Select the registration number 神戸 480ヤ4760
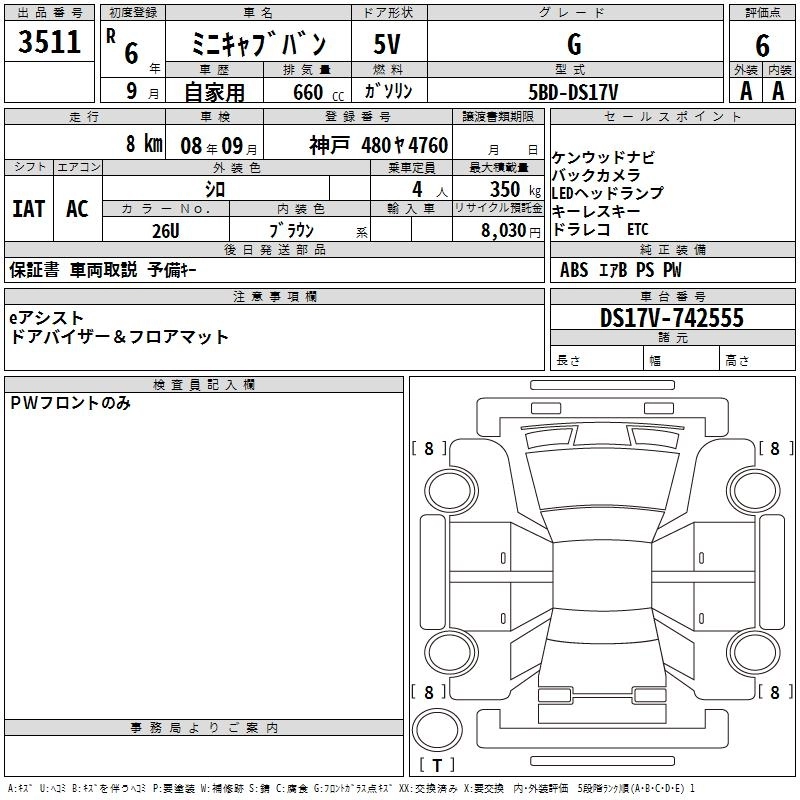This screenshot has width=800, height=800. tap(378, 144)
